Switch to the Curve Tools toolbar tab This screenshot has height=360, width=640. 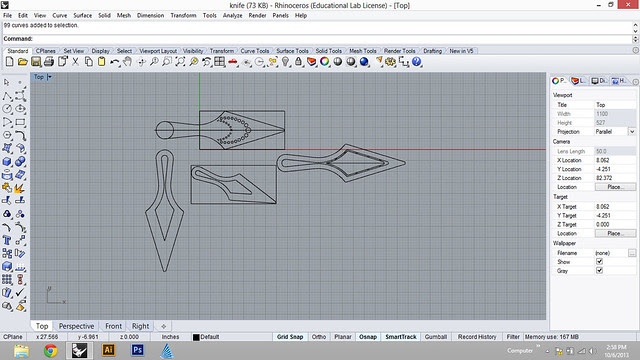255,51
